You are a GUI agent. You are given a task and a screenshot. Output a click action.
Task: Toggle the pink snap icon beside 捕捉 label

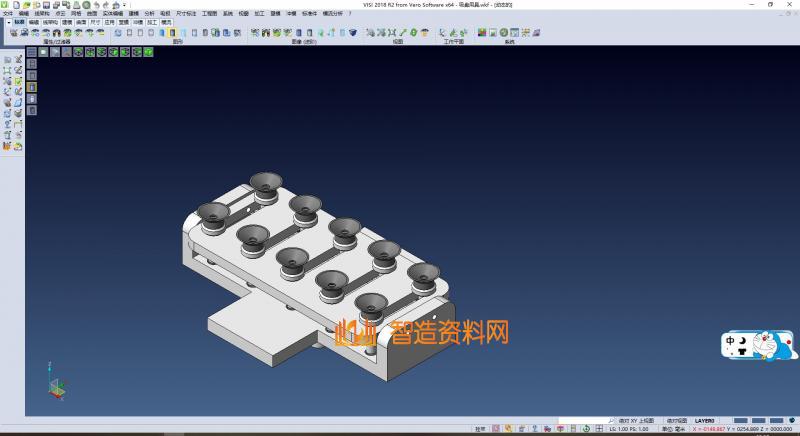point(495,429)
